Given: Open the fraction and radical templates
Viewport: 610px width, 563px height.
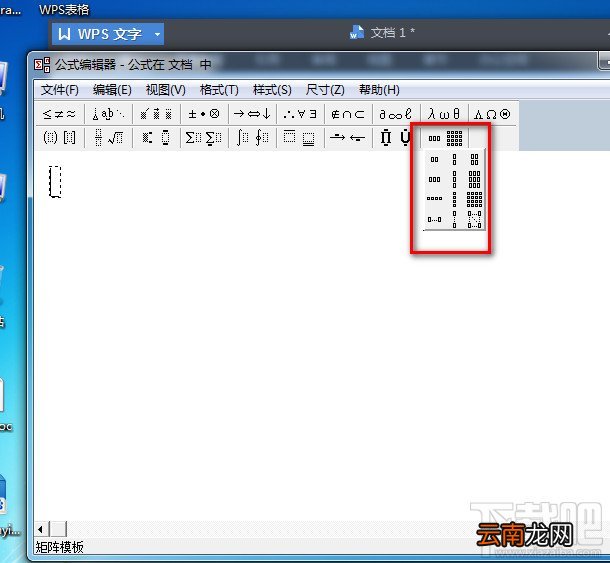Looking at the screenshot, I should point(108,137).
